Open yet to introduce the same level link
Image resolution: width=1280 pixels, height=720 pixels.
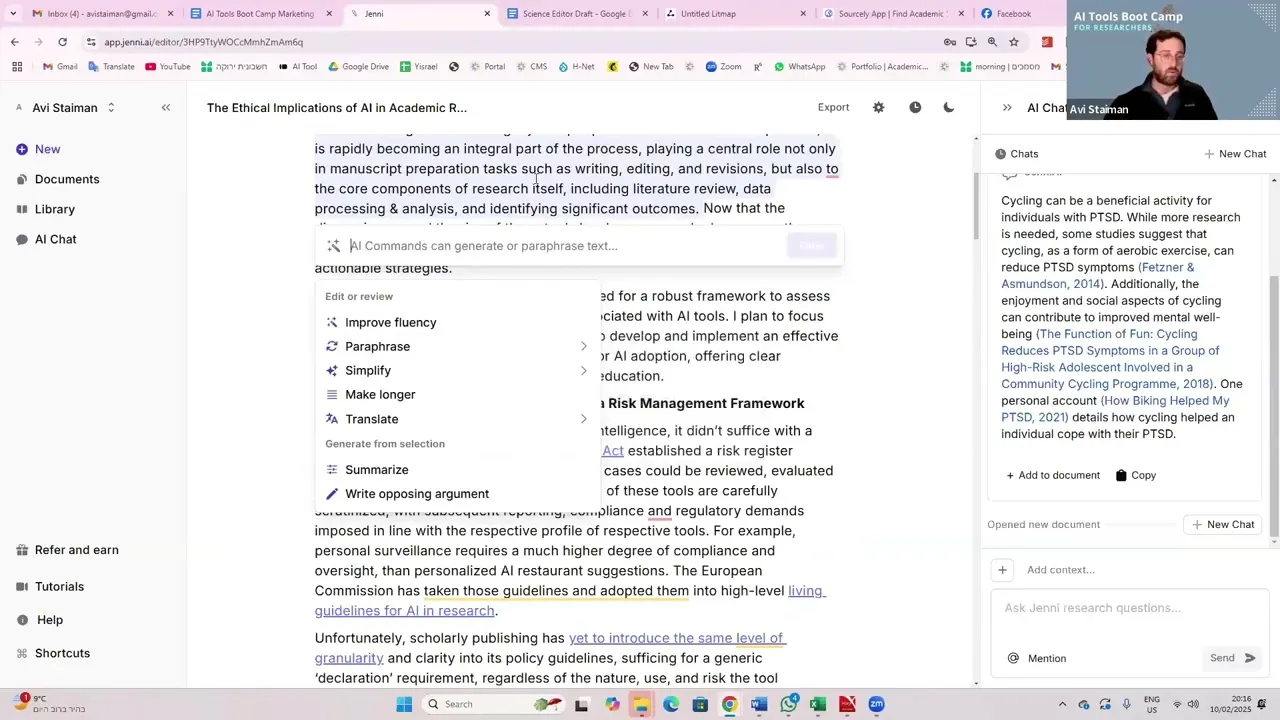point(550,648)
